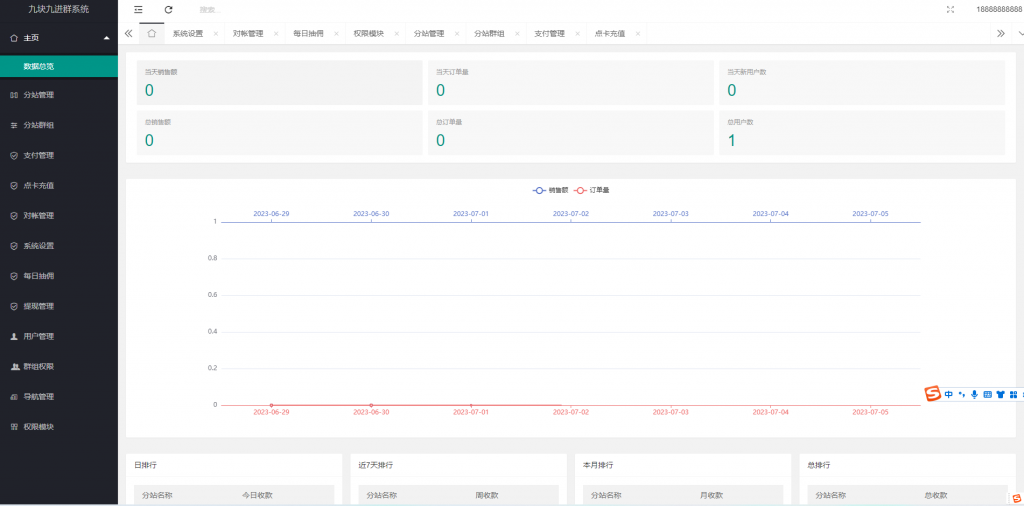Close the 分站群组 tab

tap(517, 34)
